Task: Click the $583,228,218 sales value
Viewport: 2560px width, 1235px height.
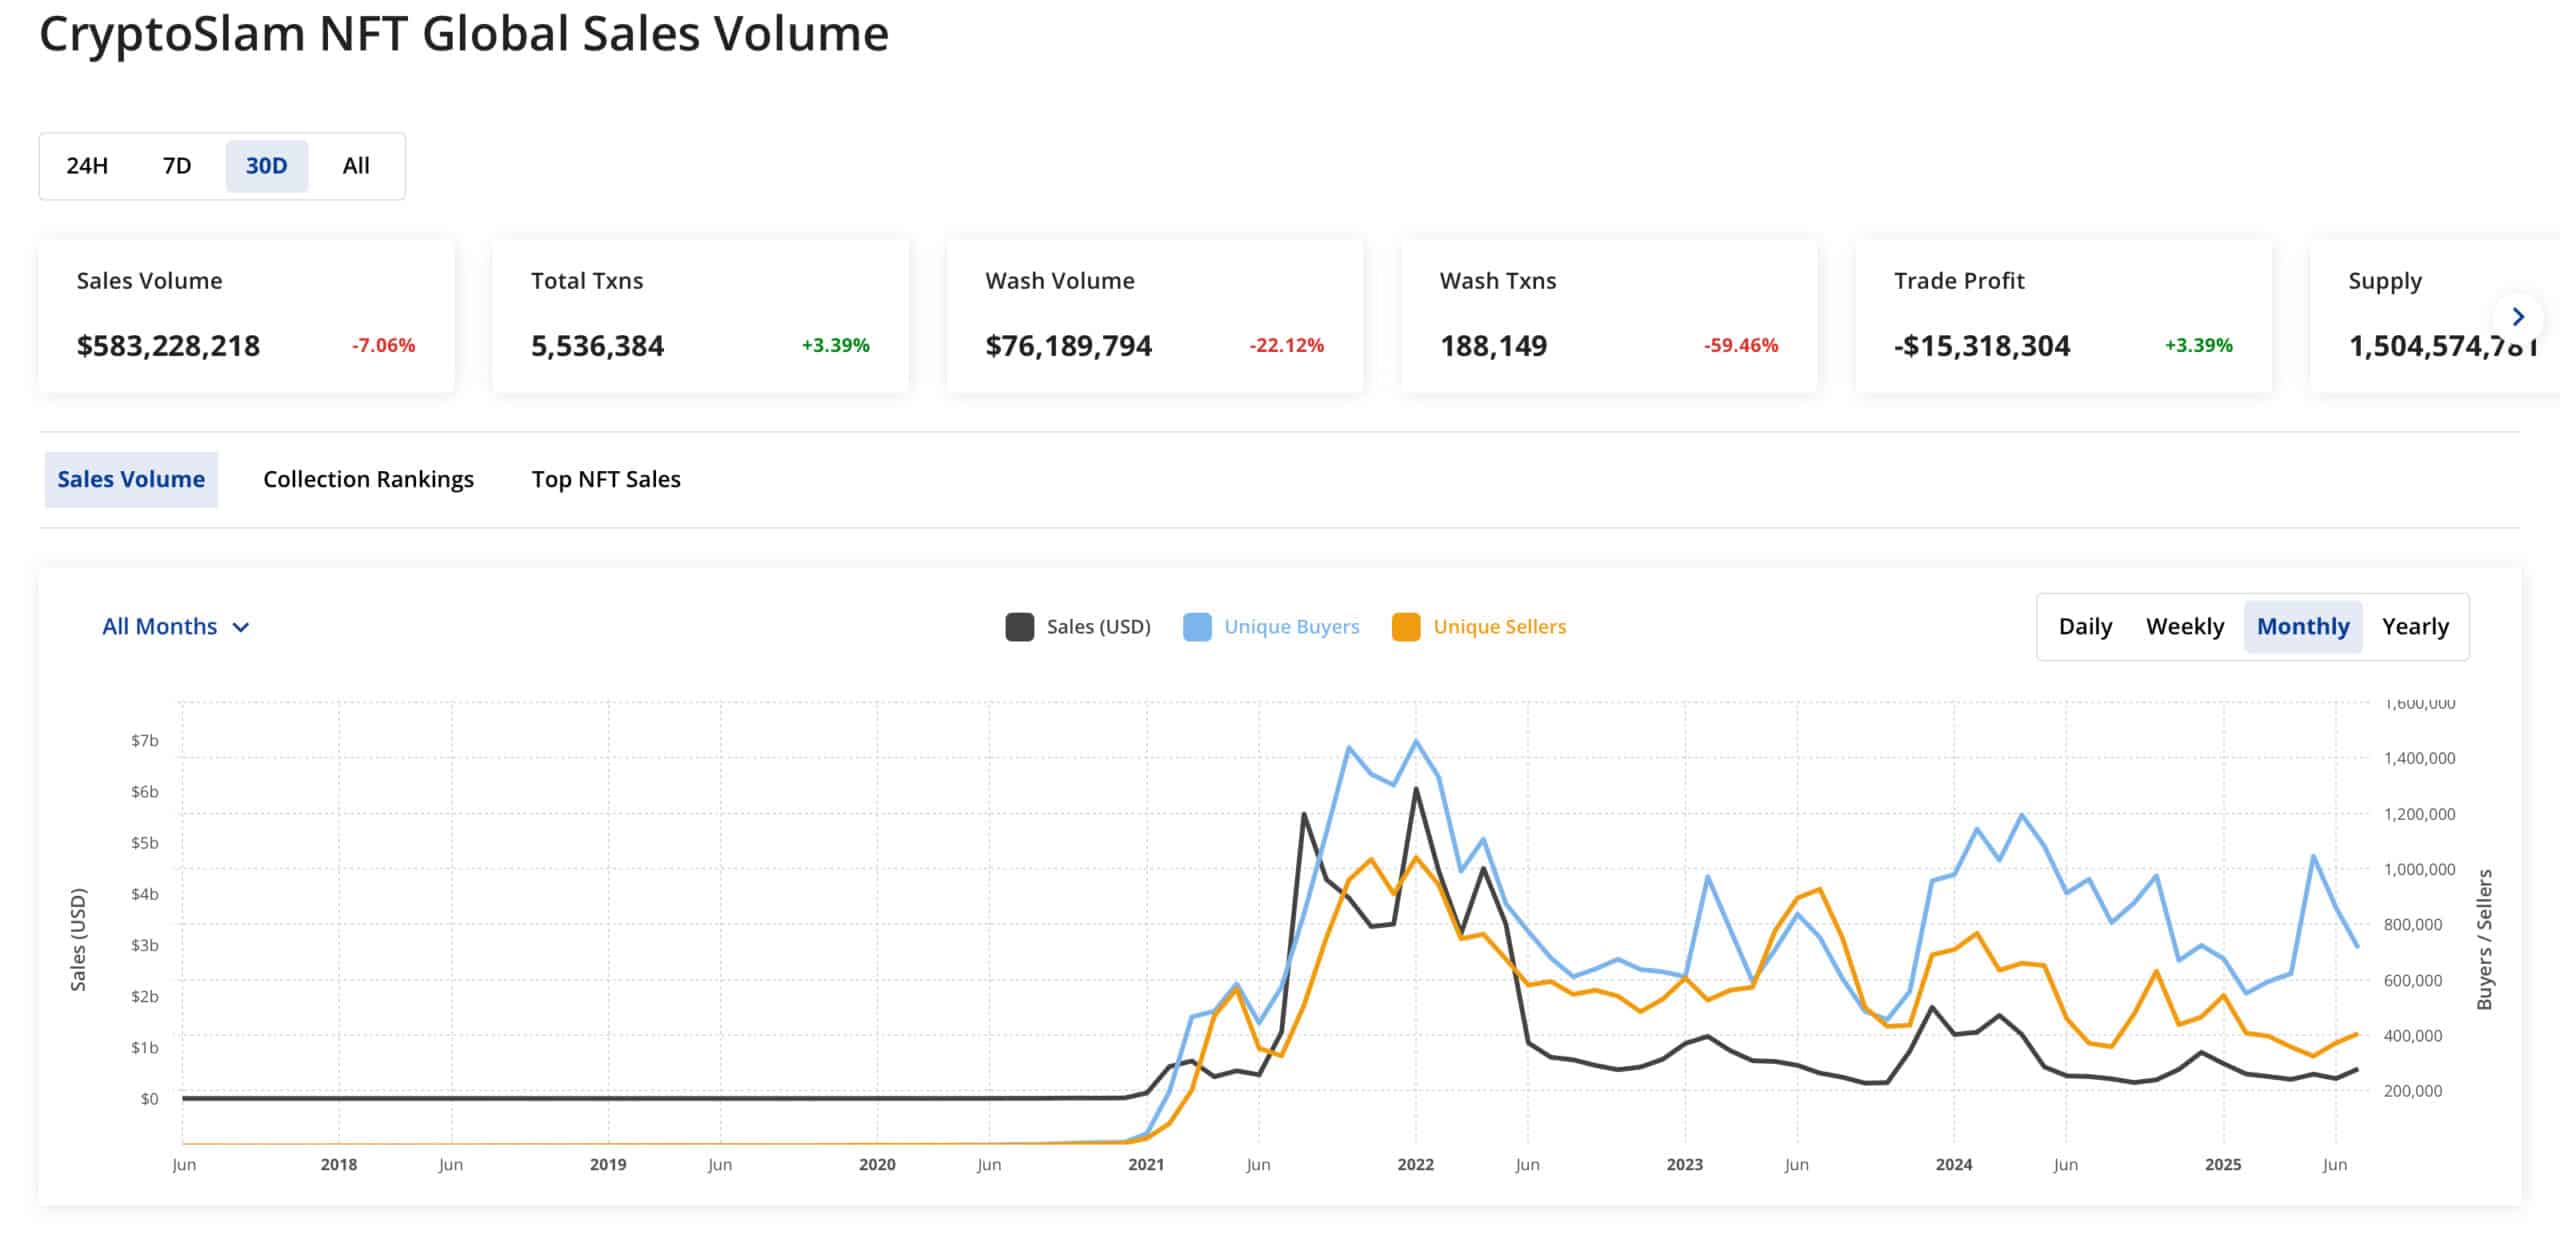Action: (168, 346)
